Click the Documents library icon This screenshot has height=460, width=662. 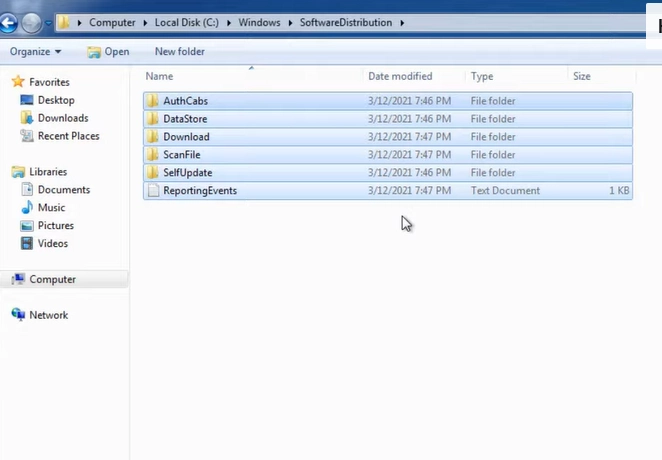click(x=27, y=189)
